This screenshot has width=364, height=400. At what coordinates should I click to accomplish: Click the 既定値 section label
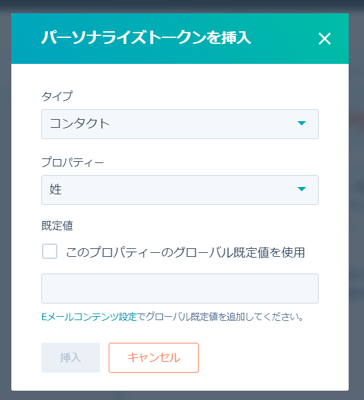pyautogui.click(x=57, y=226)
